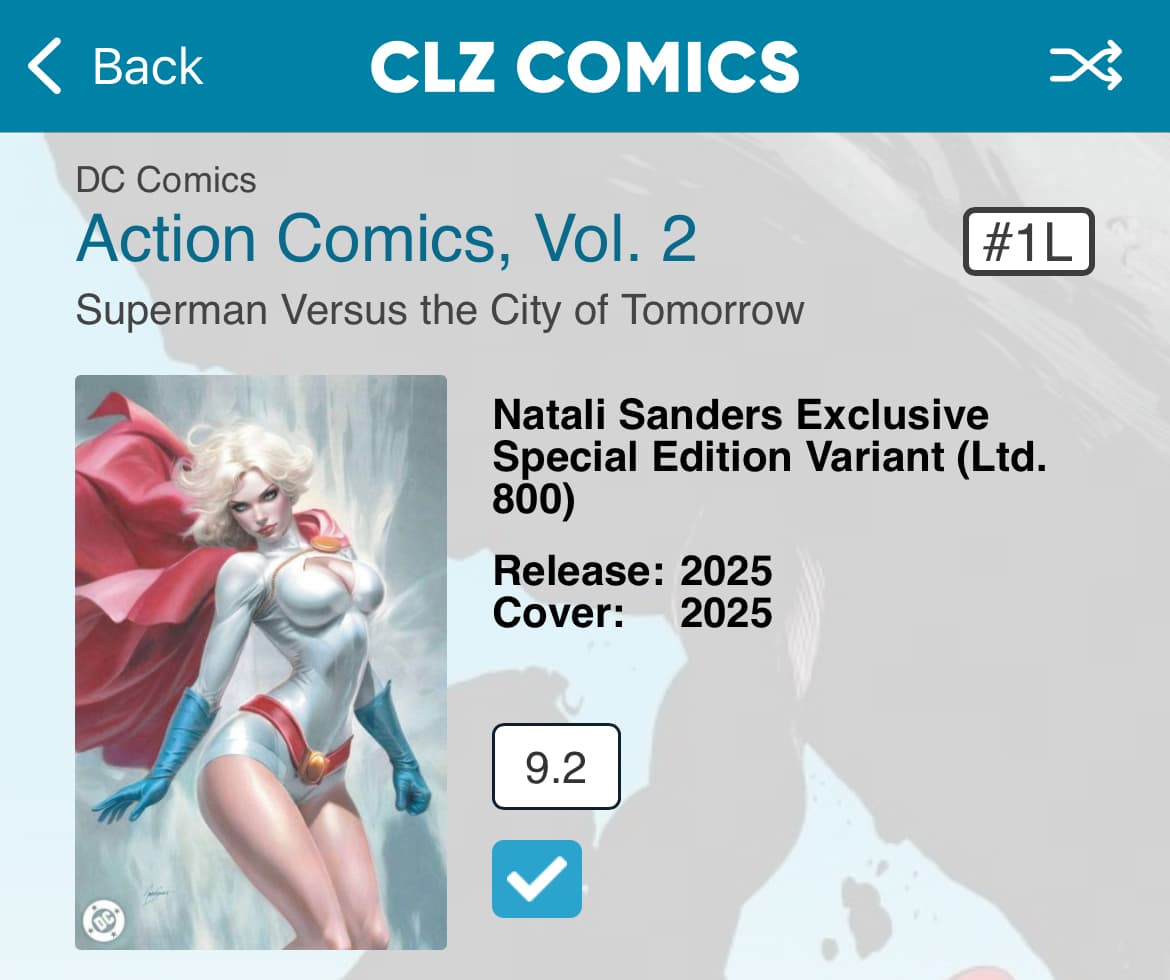Select the #1L issue number badge
This screenshot has height=980, width=1170.
[1028, 241]
